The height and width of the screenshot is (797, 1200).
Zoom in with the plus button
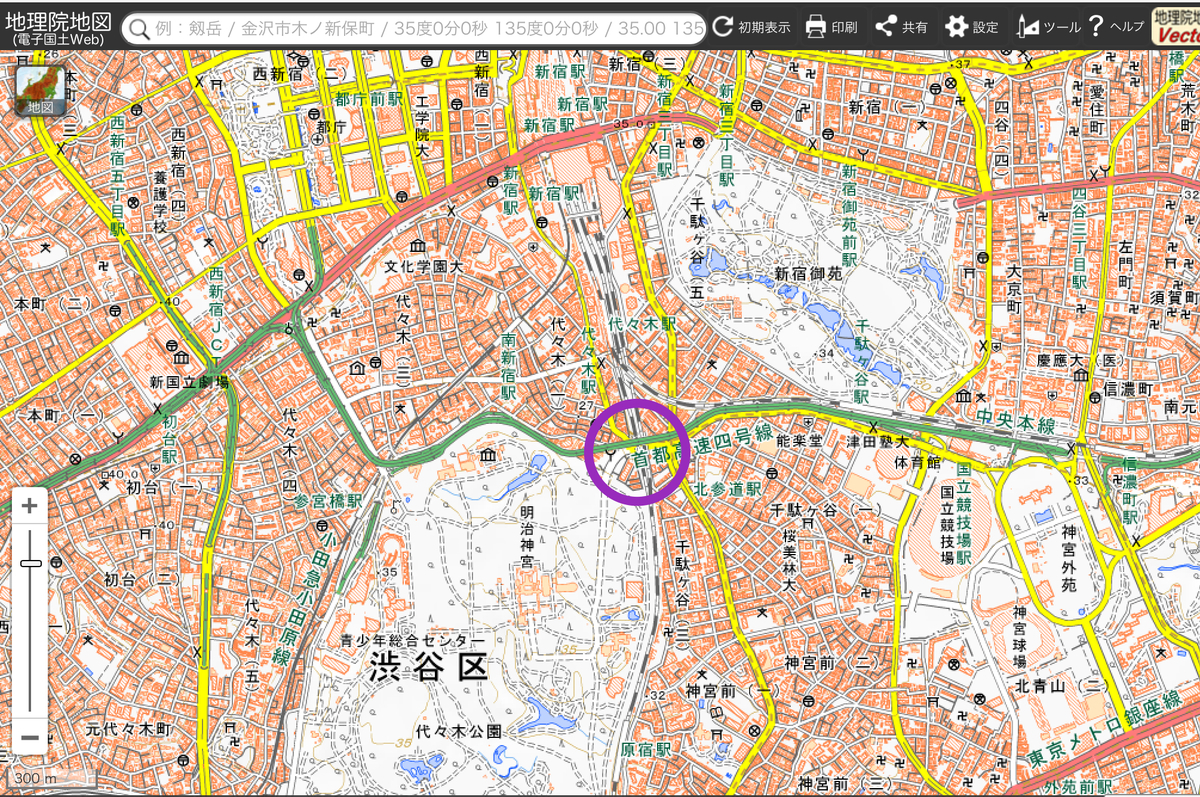tap(30, 506)
